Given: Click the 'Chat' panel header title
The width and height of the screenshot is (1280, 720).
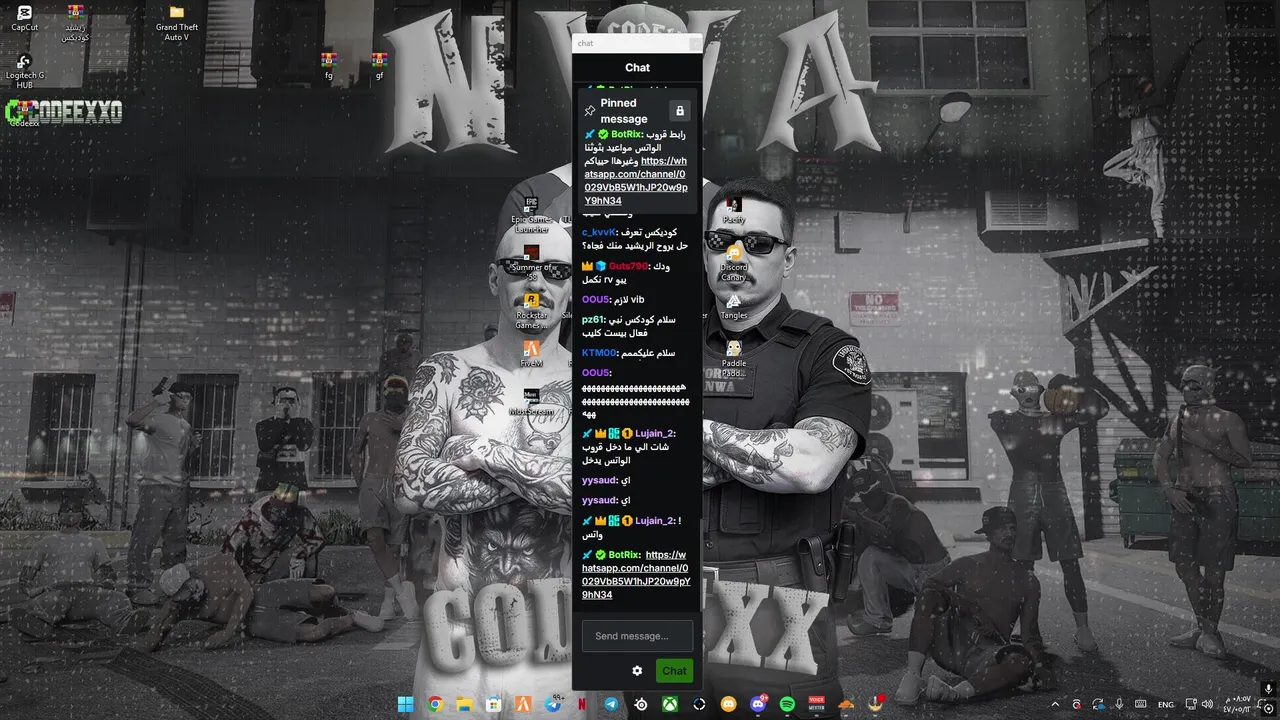Looking at the screenshot, I should (x=637, y=68).
